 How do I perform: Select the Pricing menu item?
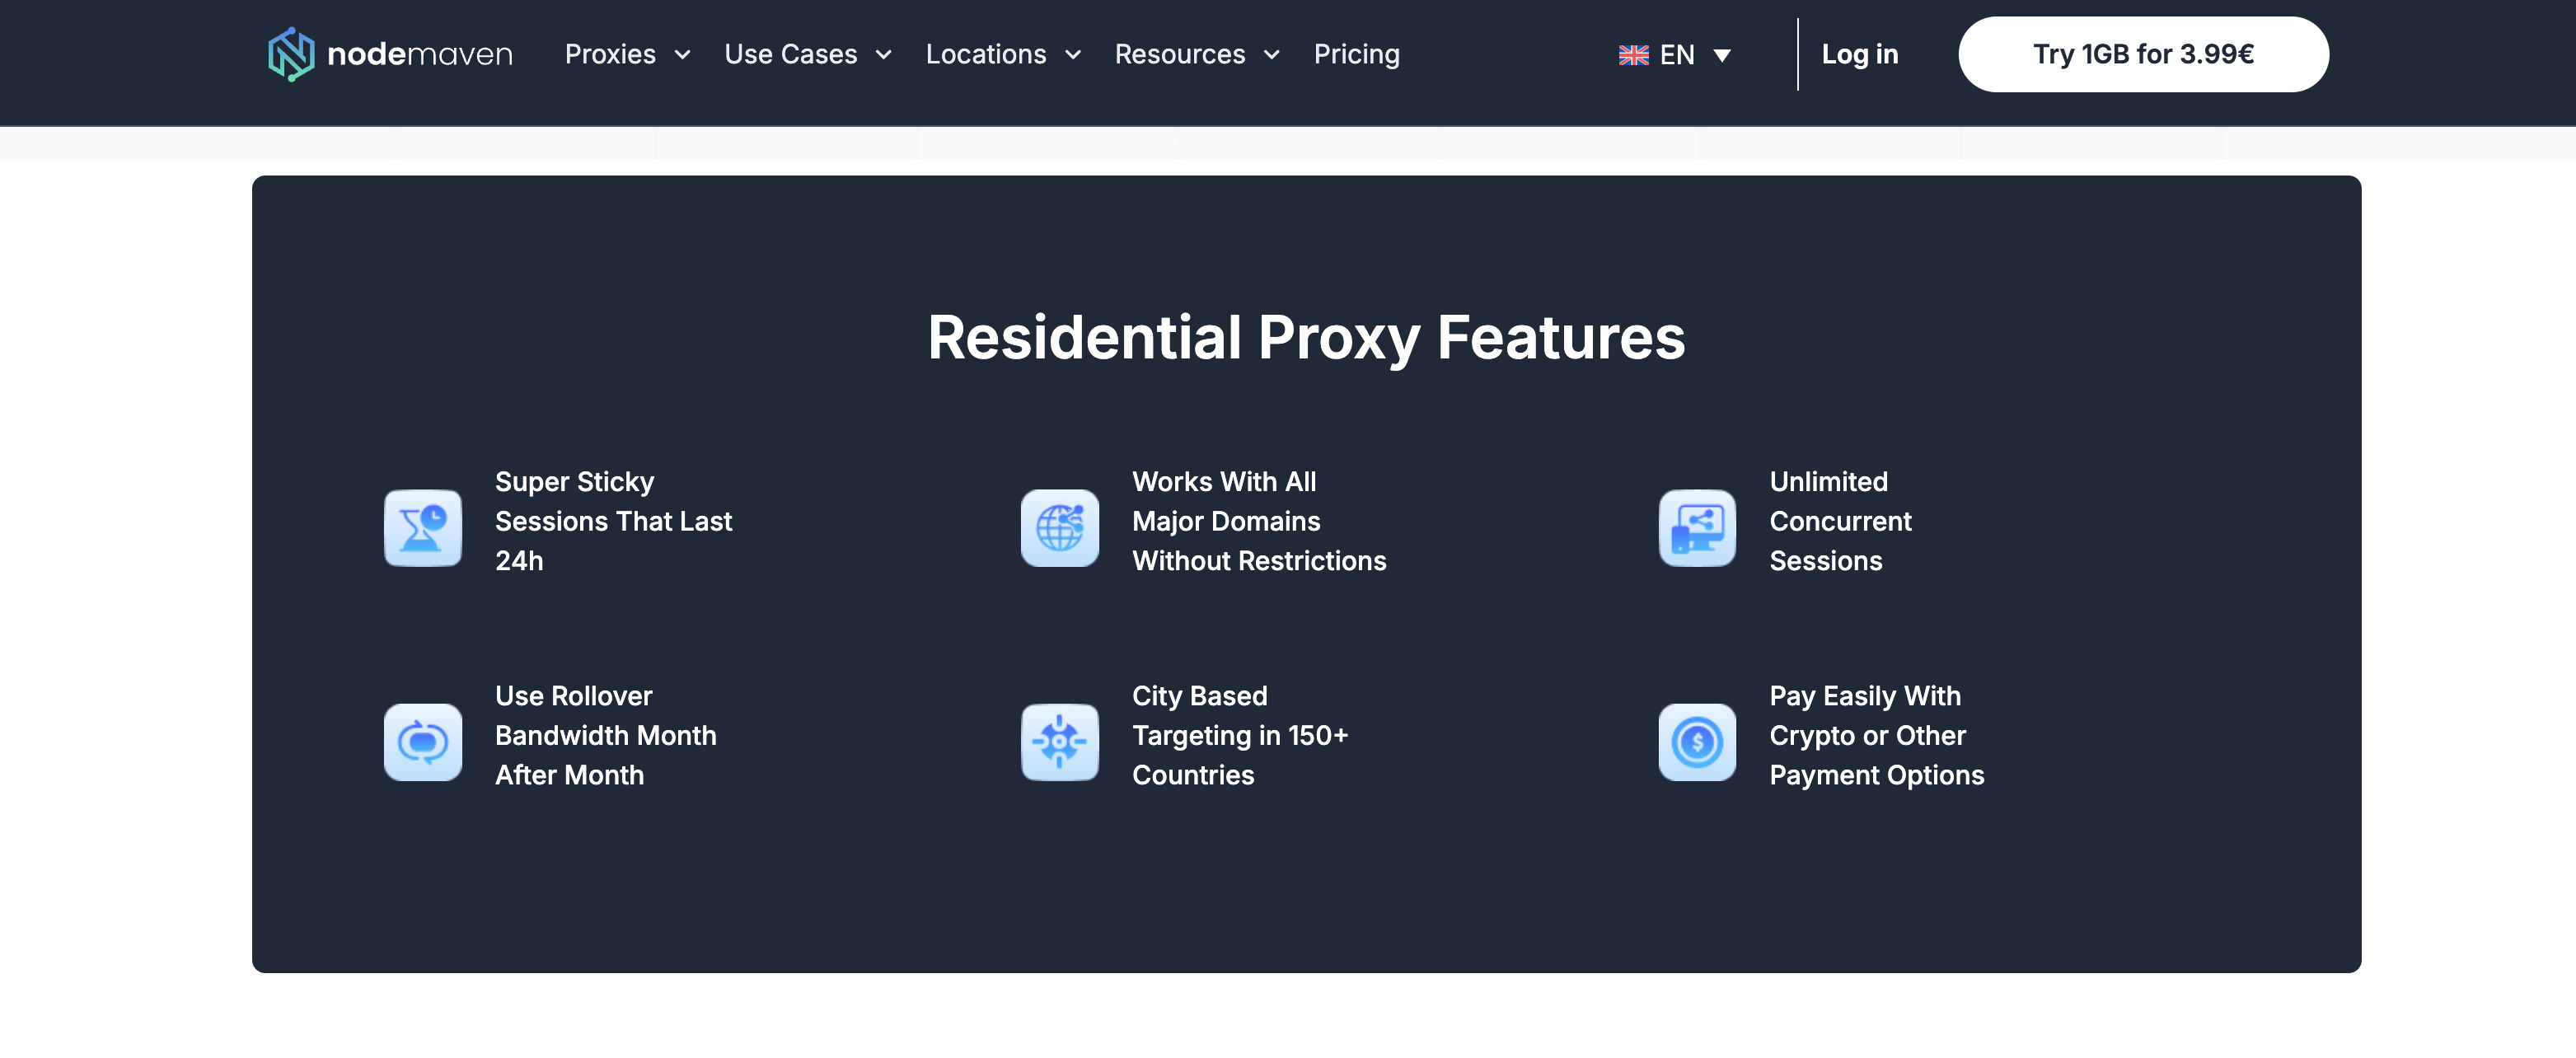[x=1356, y=55]
